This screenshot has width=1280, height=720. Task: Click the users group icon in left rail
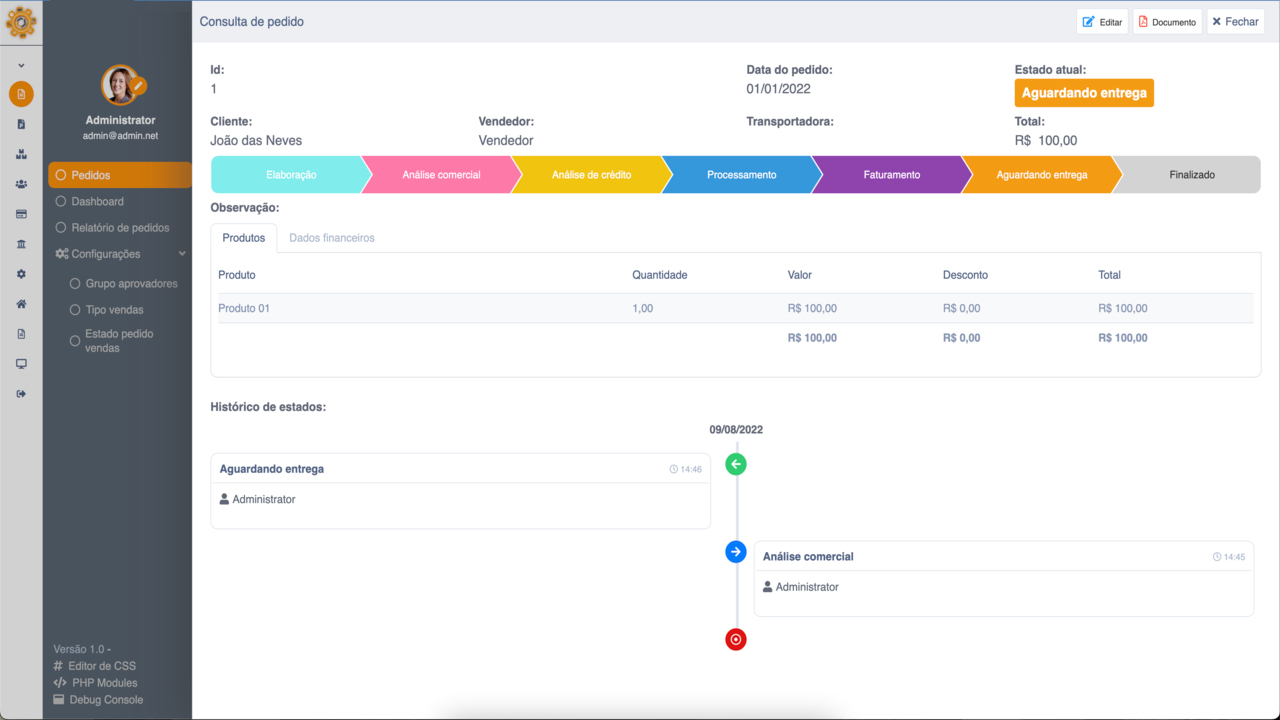pyautogui.click(x=21, y=184)
